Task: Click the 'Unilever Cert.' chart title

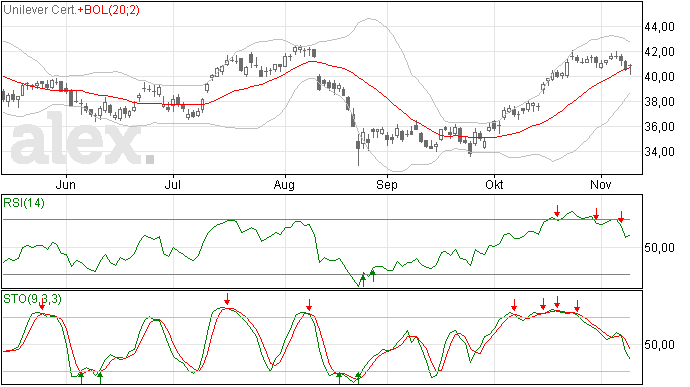Action: coord(40,10)
